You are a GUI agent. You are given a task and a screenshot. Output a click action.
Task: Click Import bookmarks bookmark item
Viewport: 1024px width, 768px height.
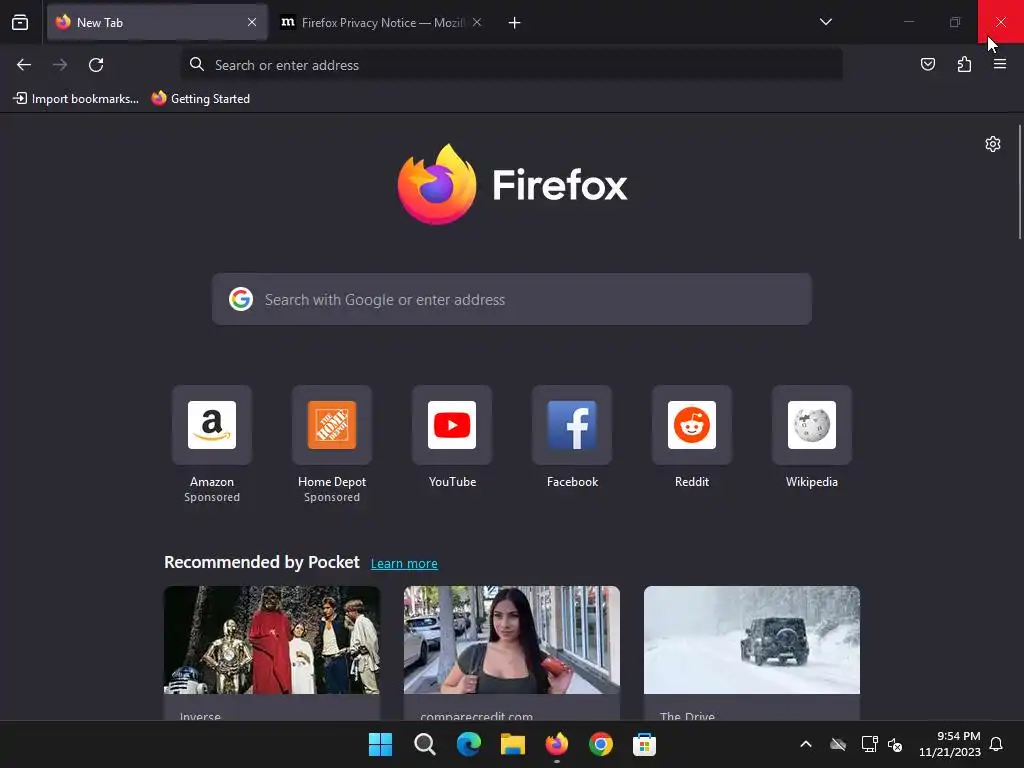[76, 99]
